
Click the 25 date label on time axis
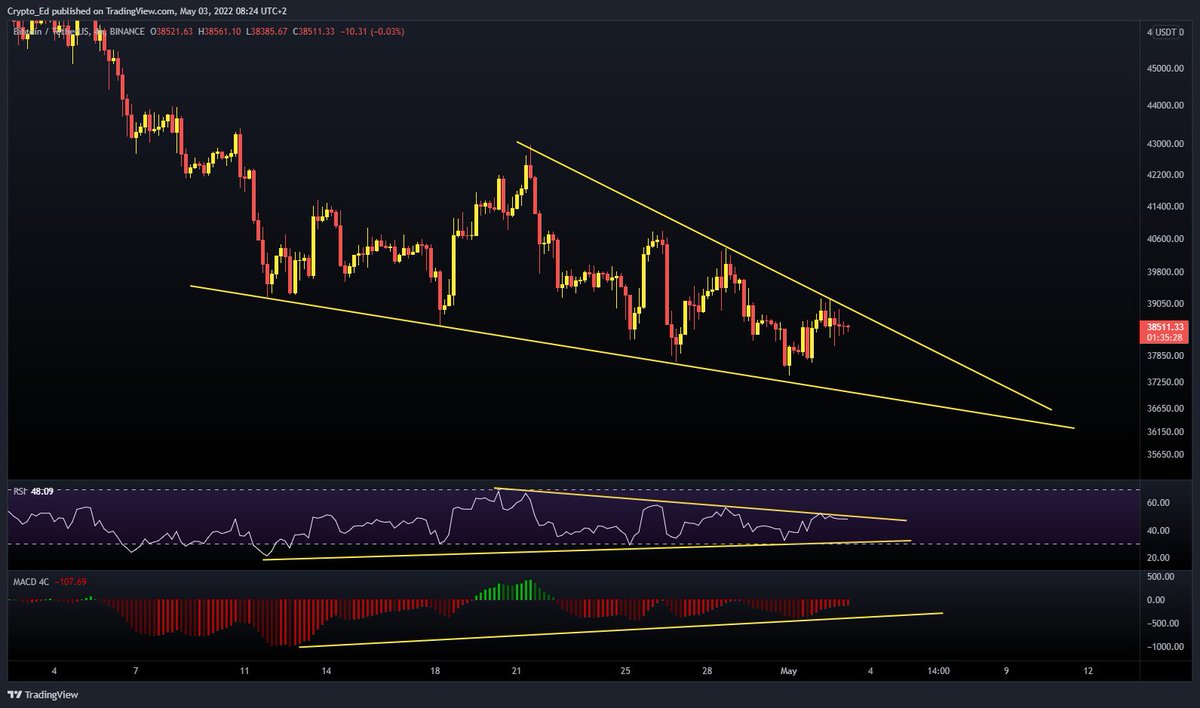pyautogui.click(x=625, y=671)
